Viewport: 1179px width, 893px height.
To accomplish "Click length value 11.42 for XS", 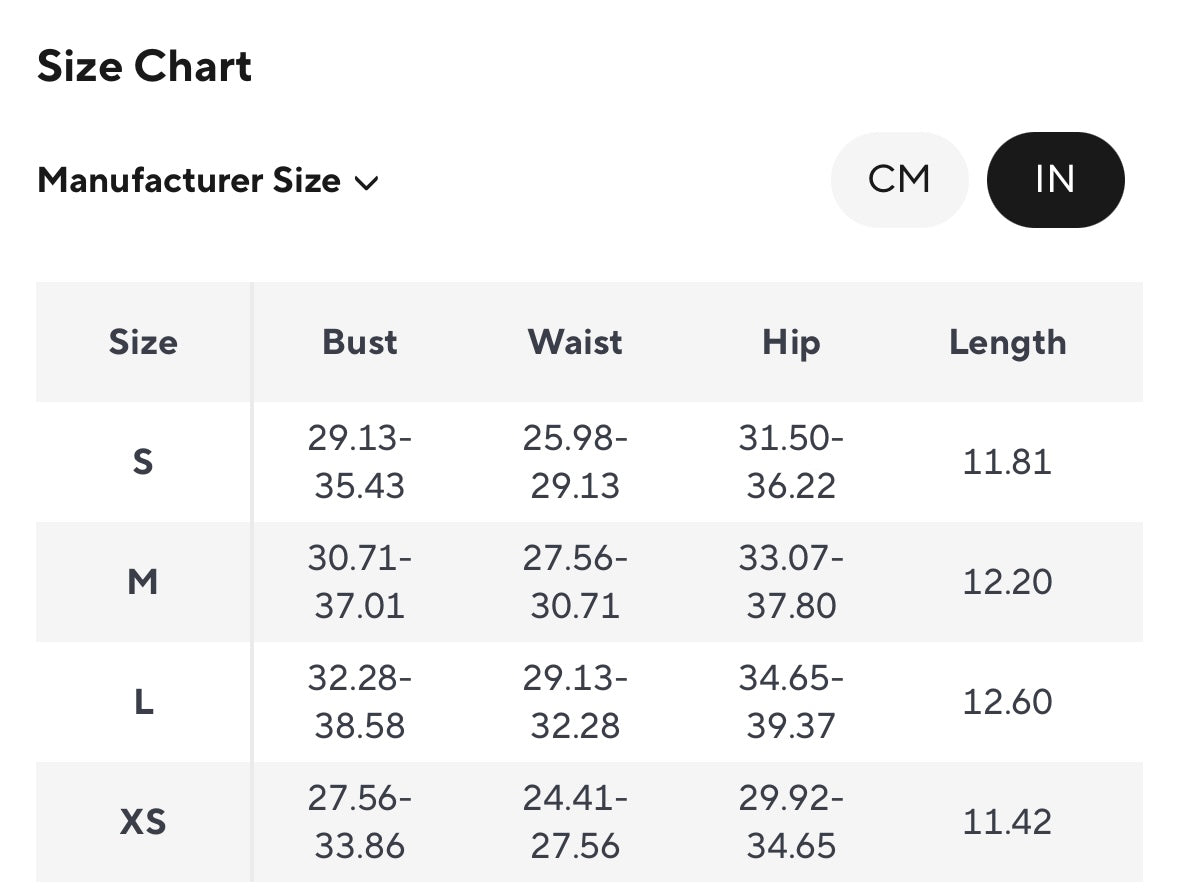I will pyautogui.click(x=1007, y=822).
